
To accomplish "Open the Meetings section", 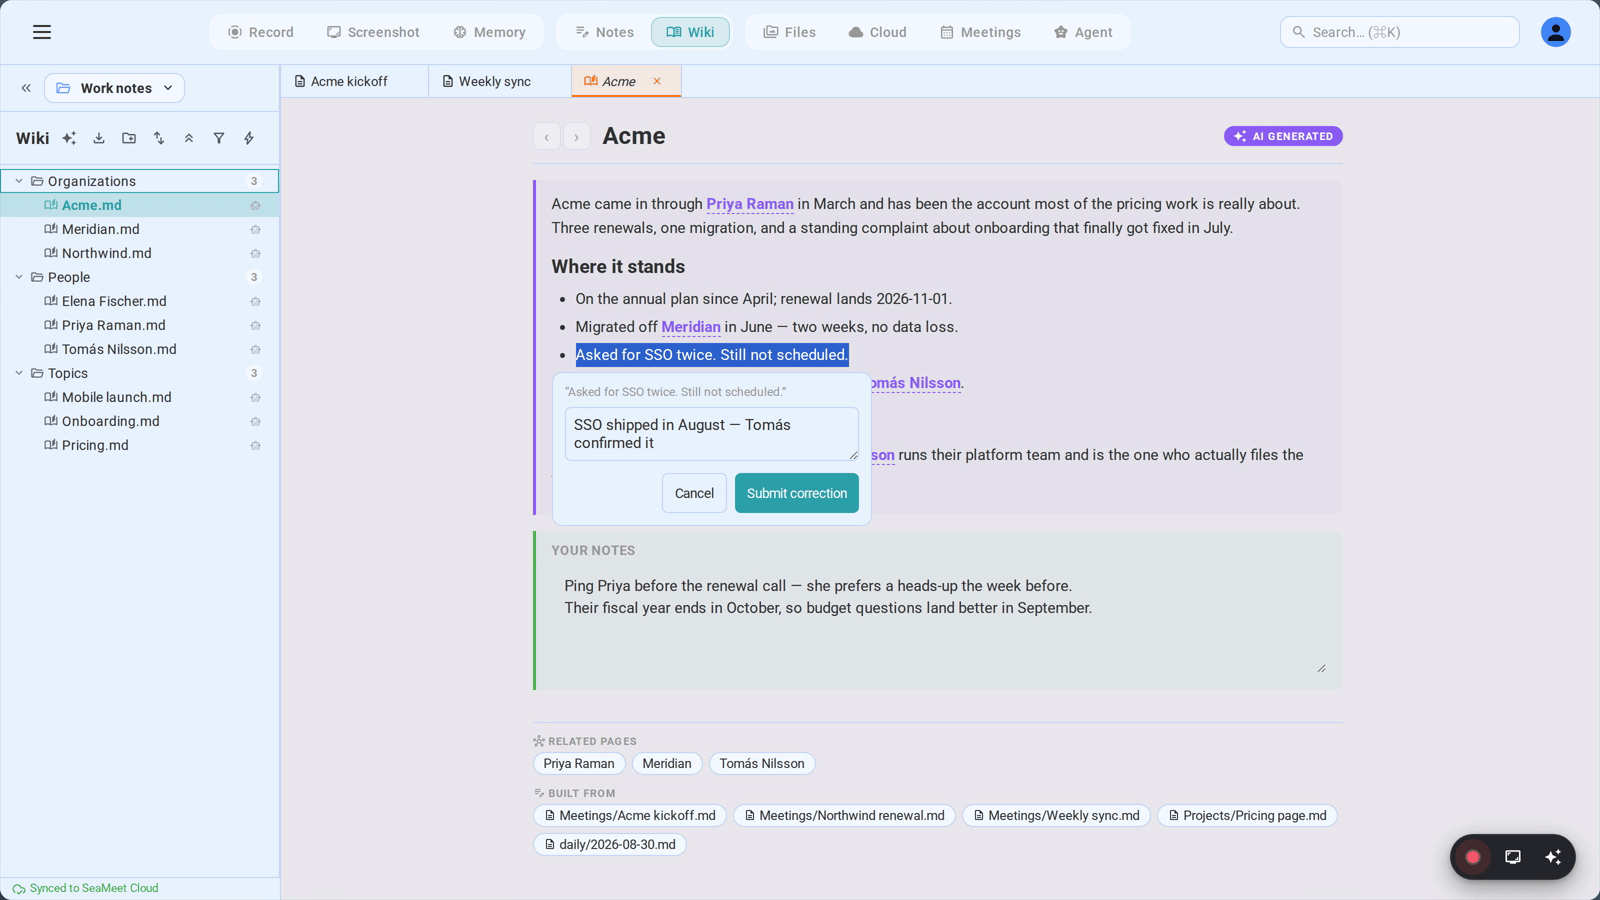I will (980, 32).
